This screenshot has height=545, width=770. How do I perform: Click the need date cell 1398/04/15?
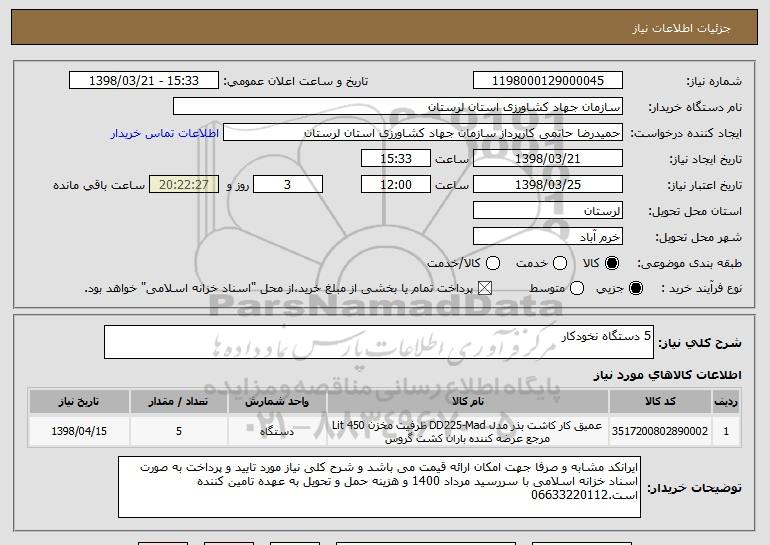point(79,431)
